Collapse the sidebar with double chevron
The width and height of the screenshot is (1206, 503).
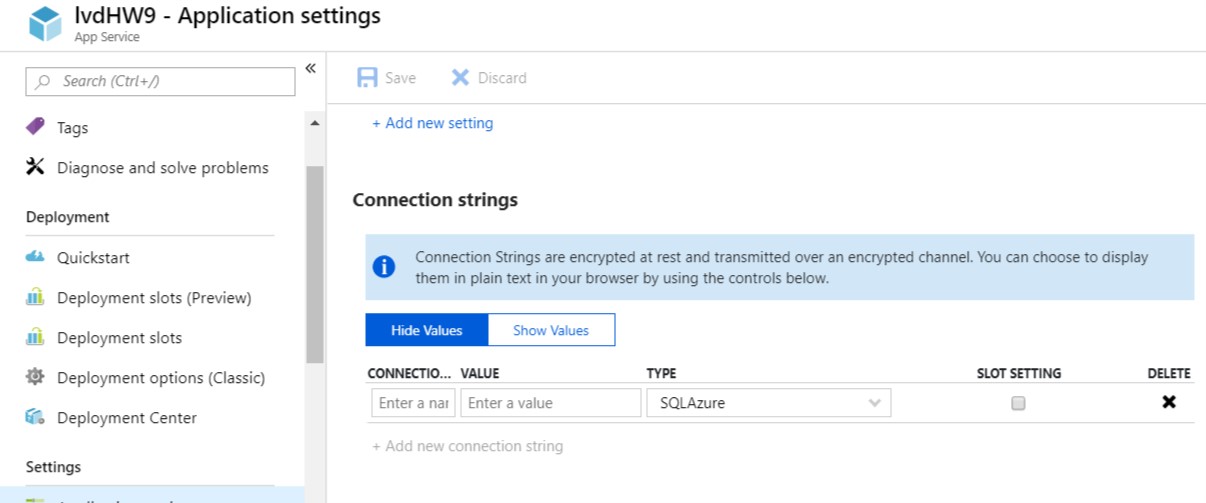310,68
